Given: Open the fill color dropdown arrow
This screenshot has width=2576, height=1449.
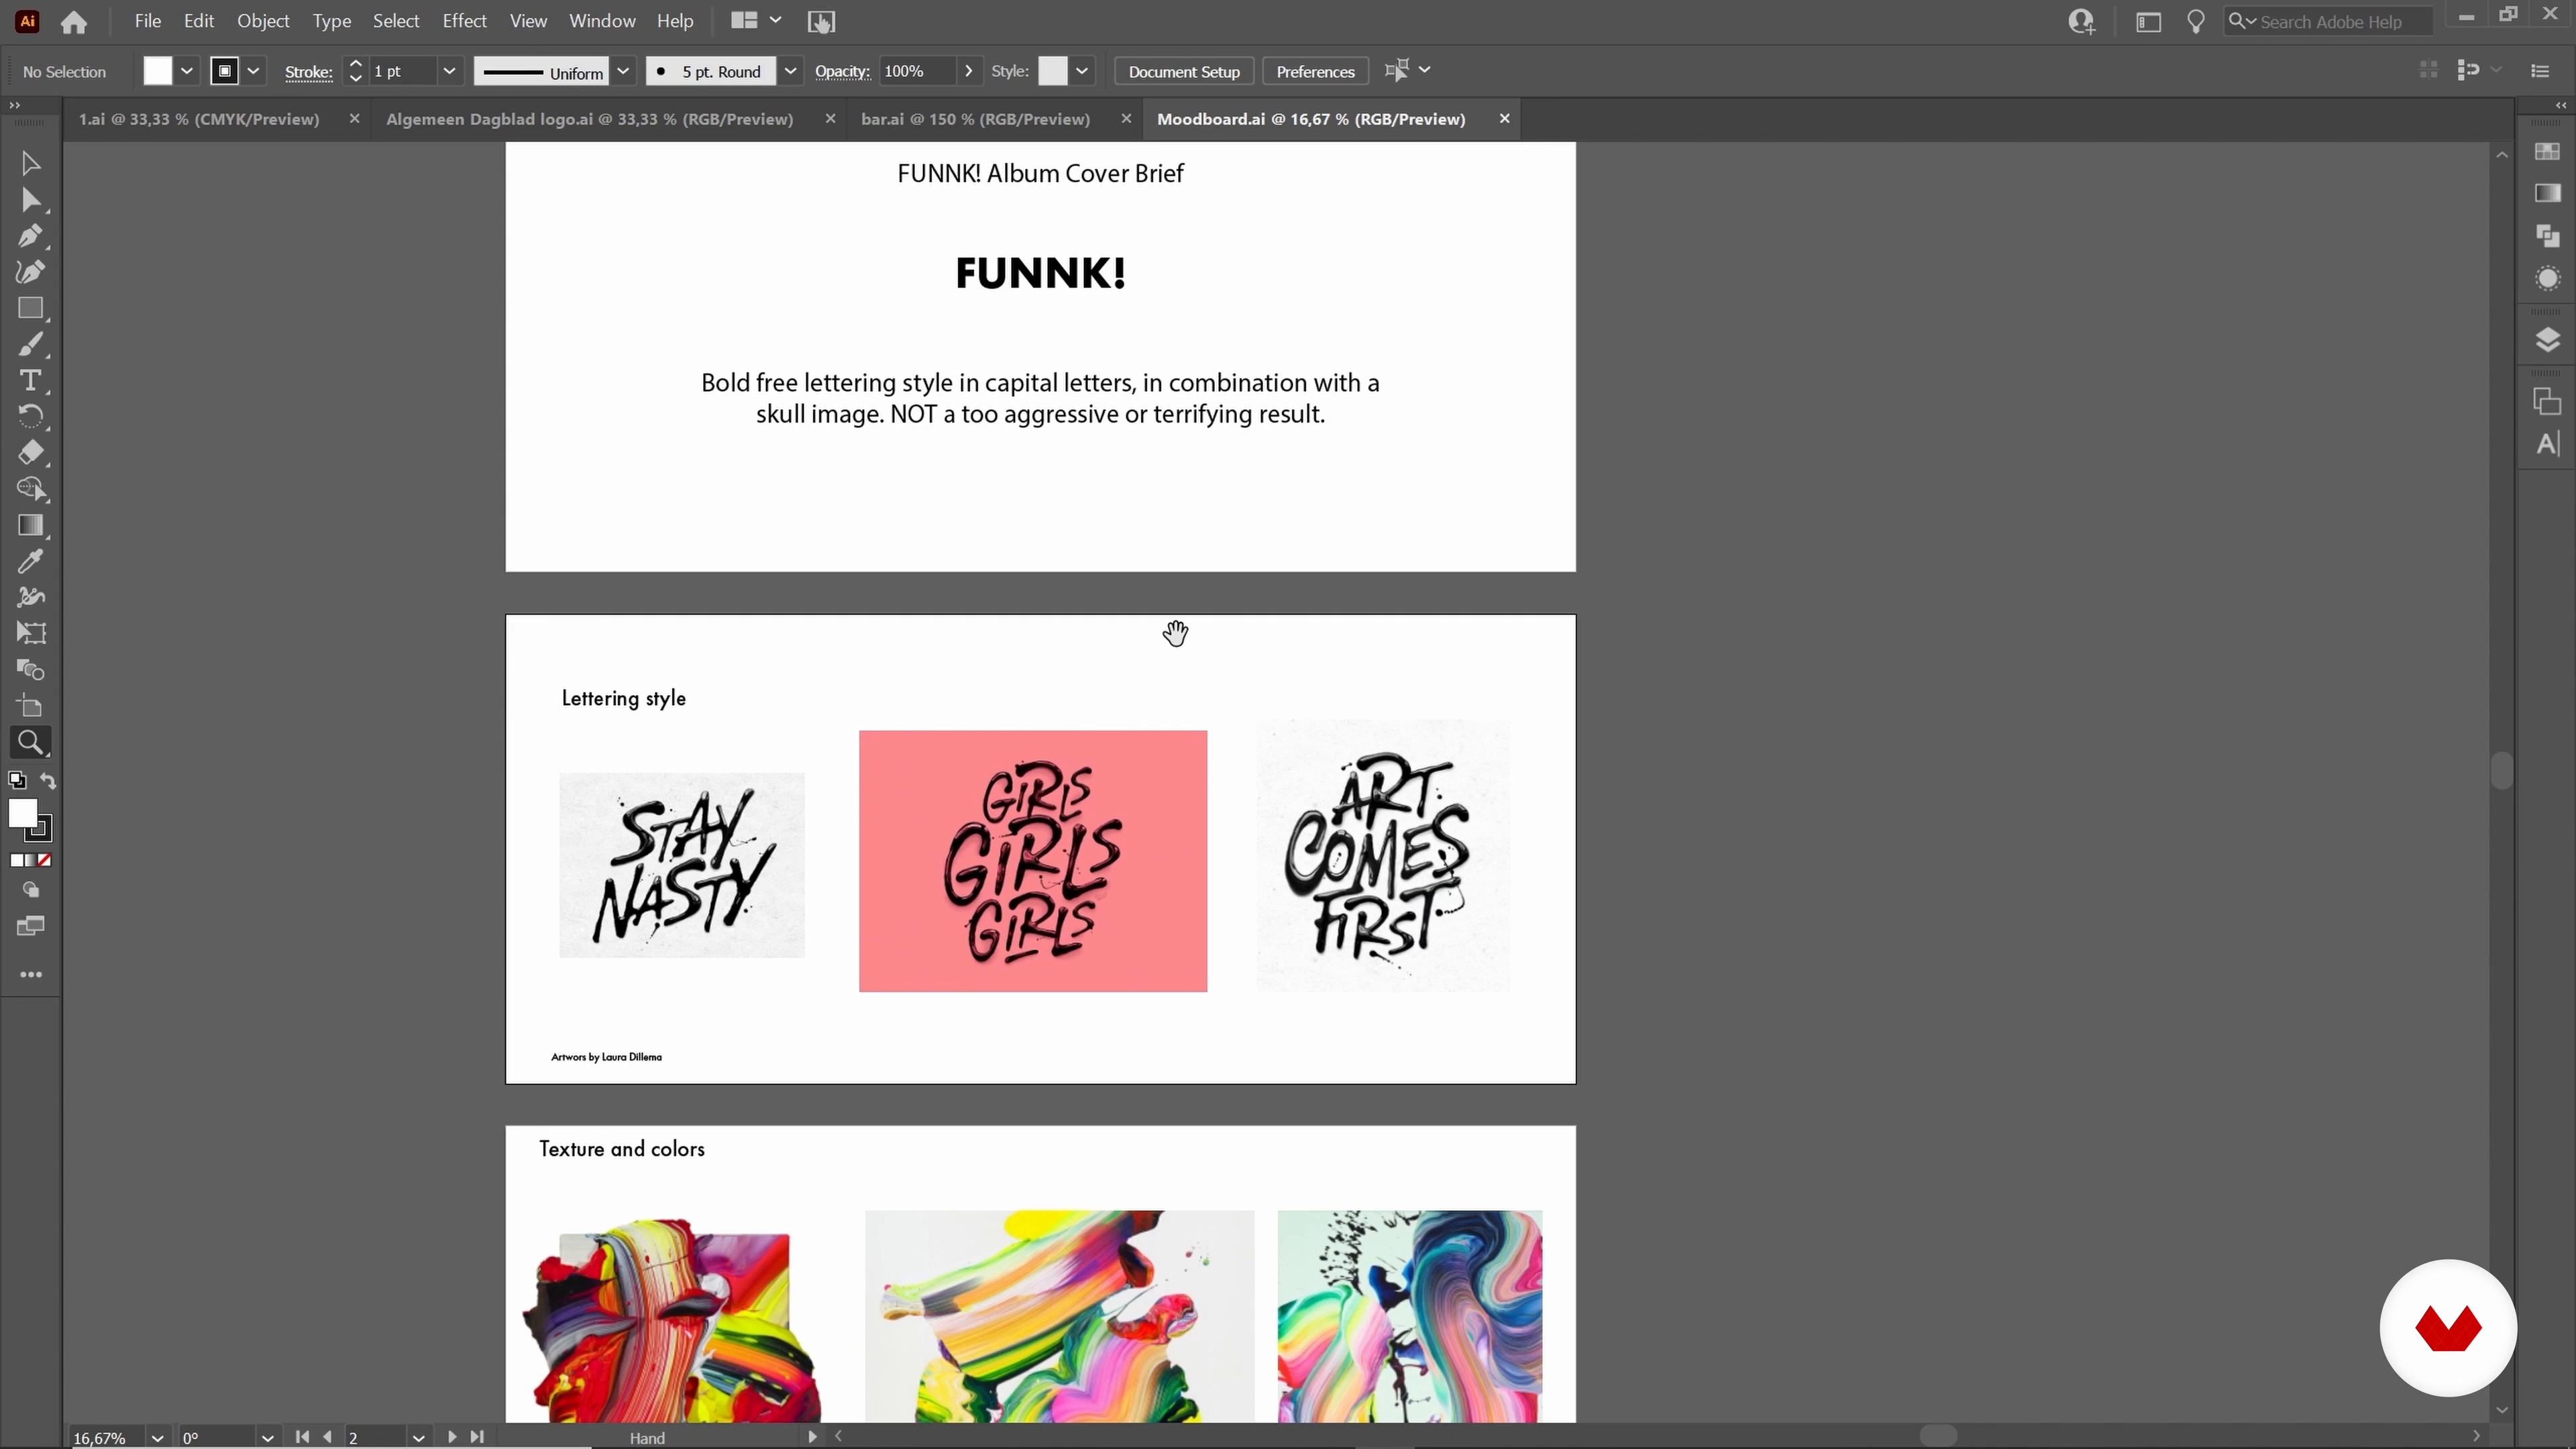Looking at the screenshot, I should [186, 71].
